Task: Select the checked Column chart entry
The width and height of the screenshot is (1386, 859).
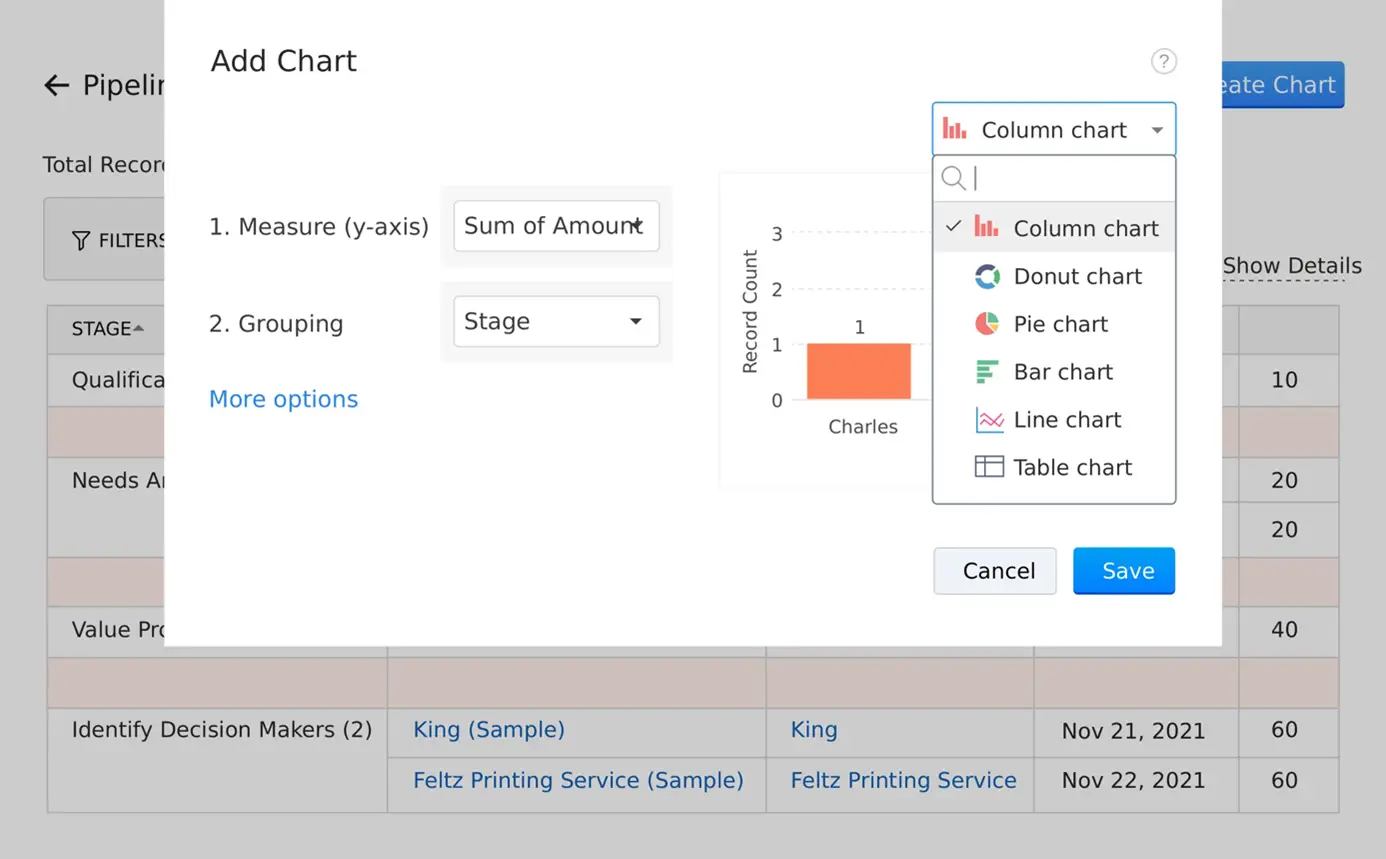Action: click(x=1086, y=228)
